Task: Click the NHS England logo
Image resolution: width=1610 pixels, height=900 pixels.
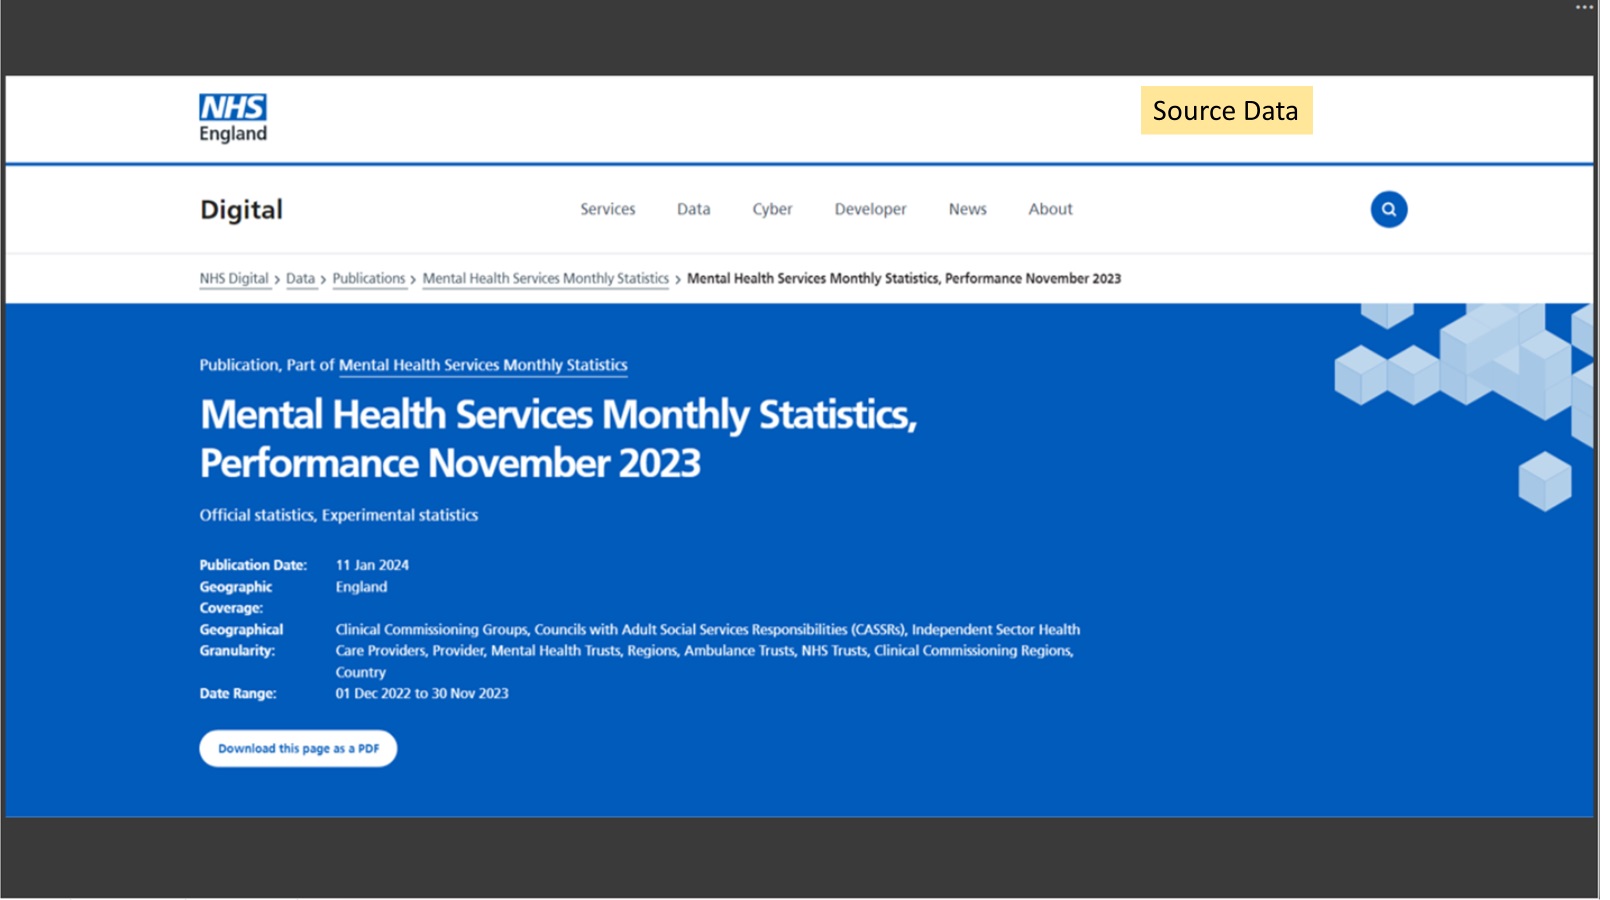Action: pyautogui.click(x=233, y=118)
